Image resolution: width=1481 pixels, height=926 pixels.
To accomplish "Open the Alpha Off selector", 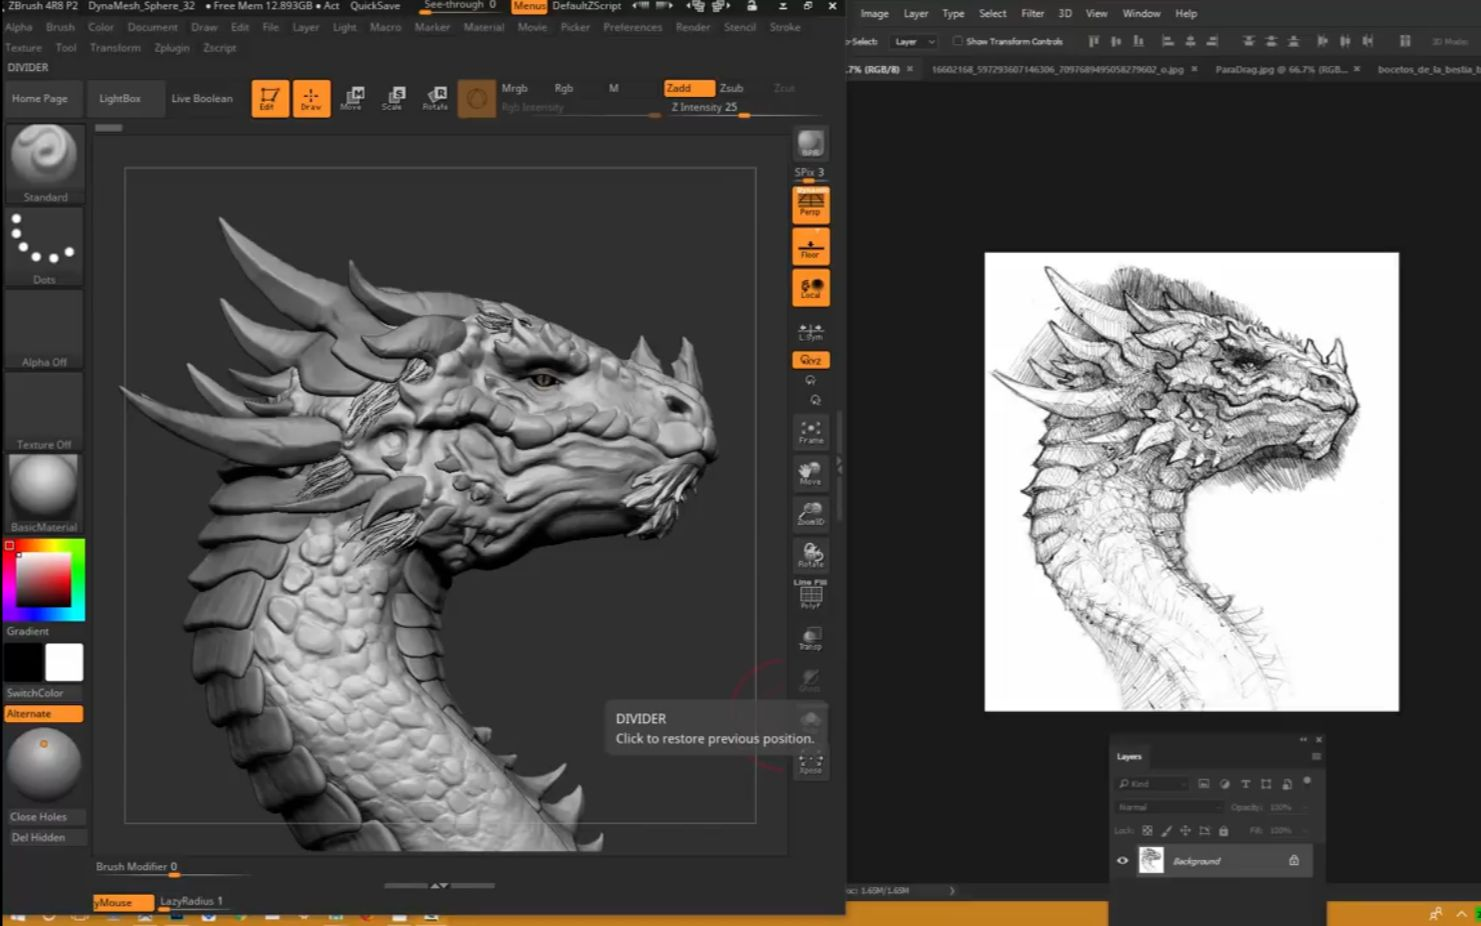I will (44, 330).
